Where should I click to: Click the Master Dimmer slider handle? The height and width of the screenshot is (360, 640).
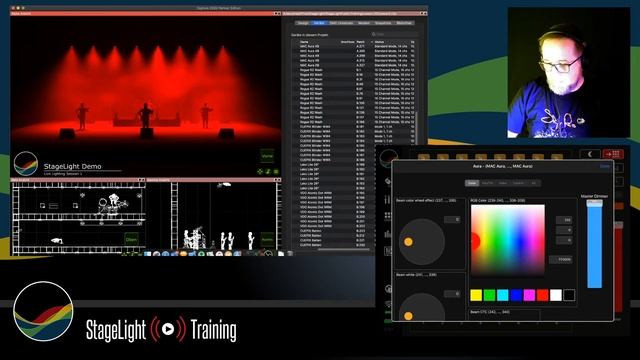coord(594,203)
